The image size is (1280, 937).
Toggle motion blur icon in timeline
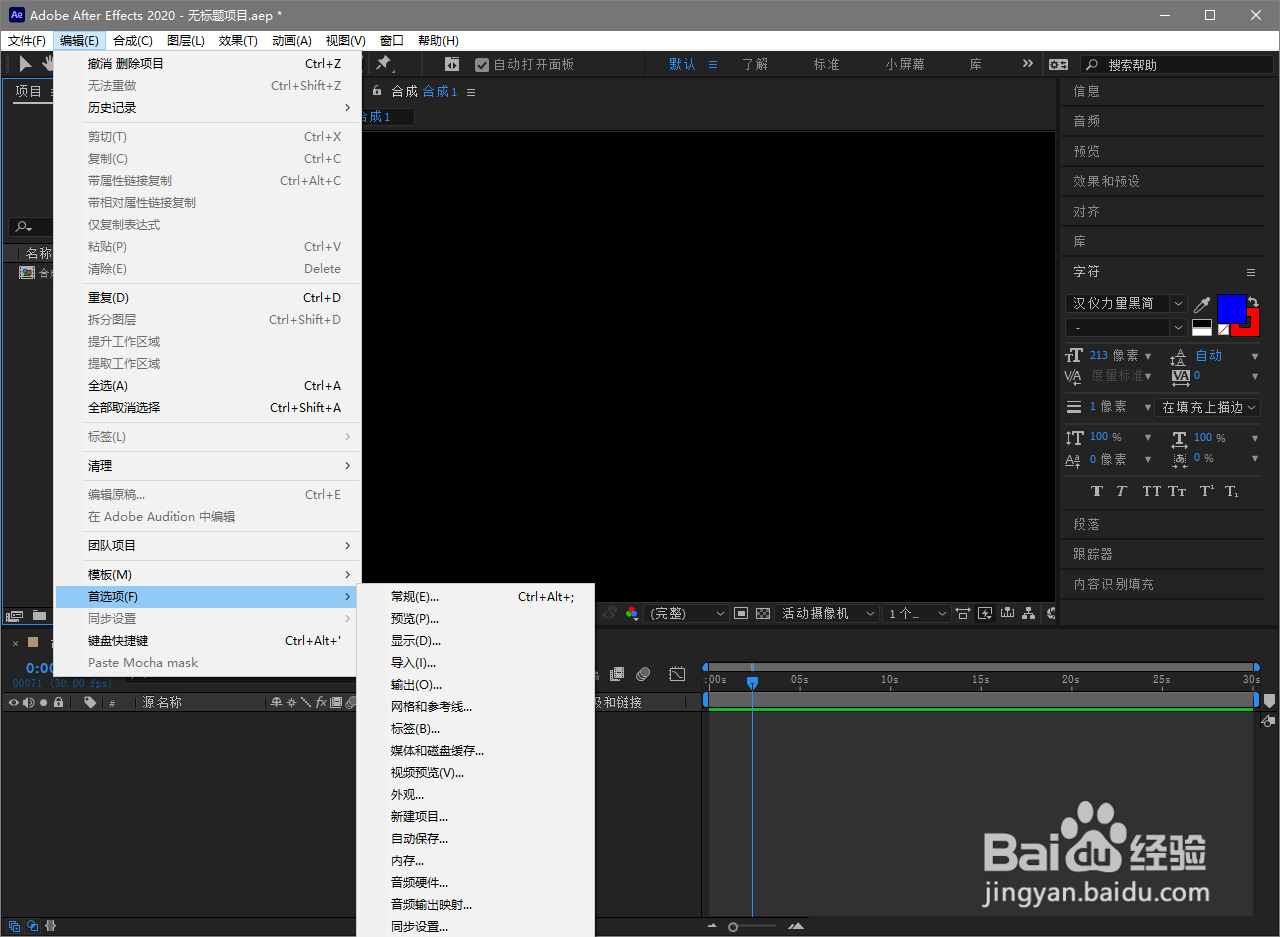pyautogui.click(x=644, y=675)
